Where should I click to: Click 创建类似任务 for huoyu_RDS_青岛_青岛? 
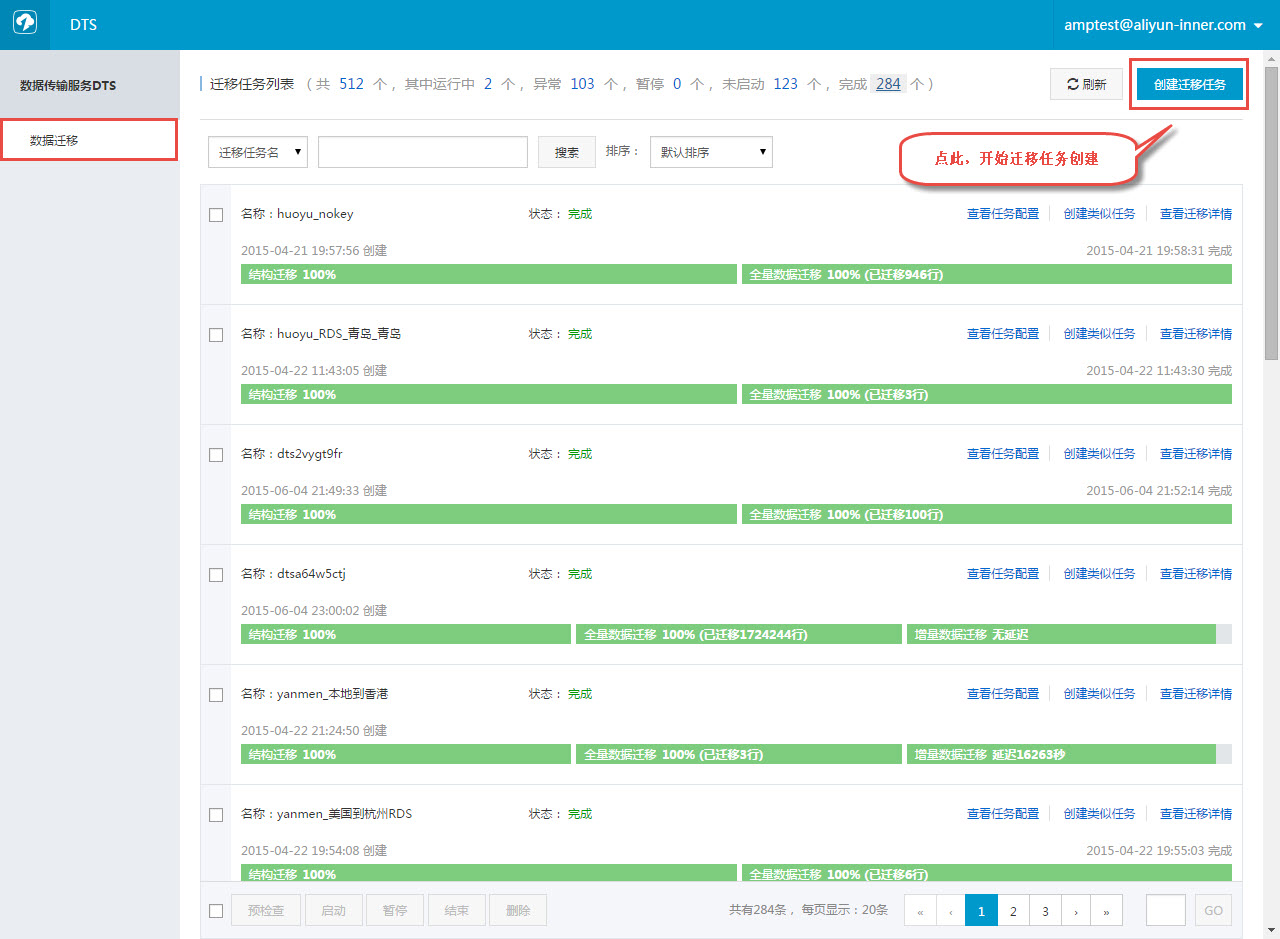[x=1099, y=334]
